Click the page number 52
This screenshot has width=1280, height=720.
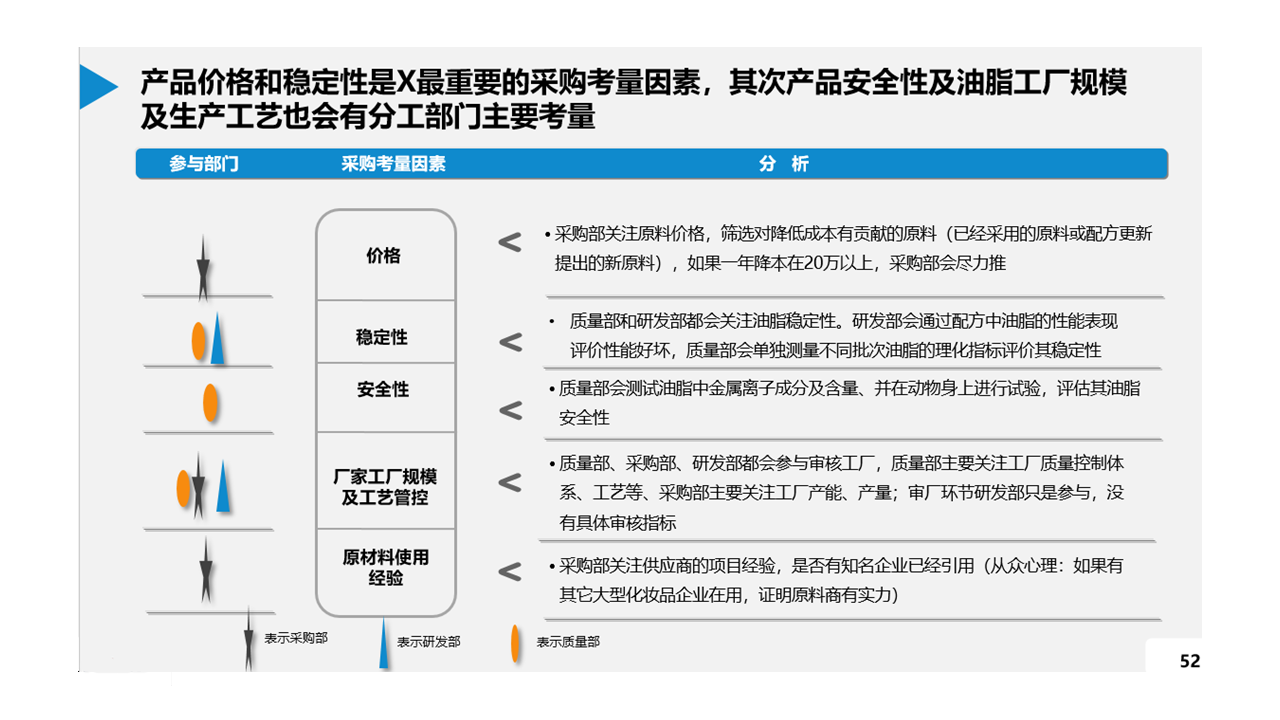[x=1189, y=661]
